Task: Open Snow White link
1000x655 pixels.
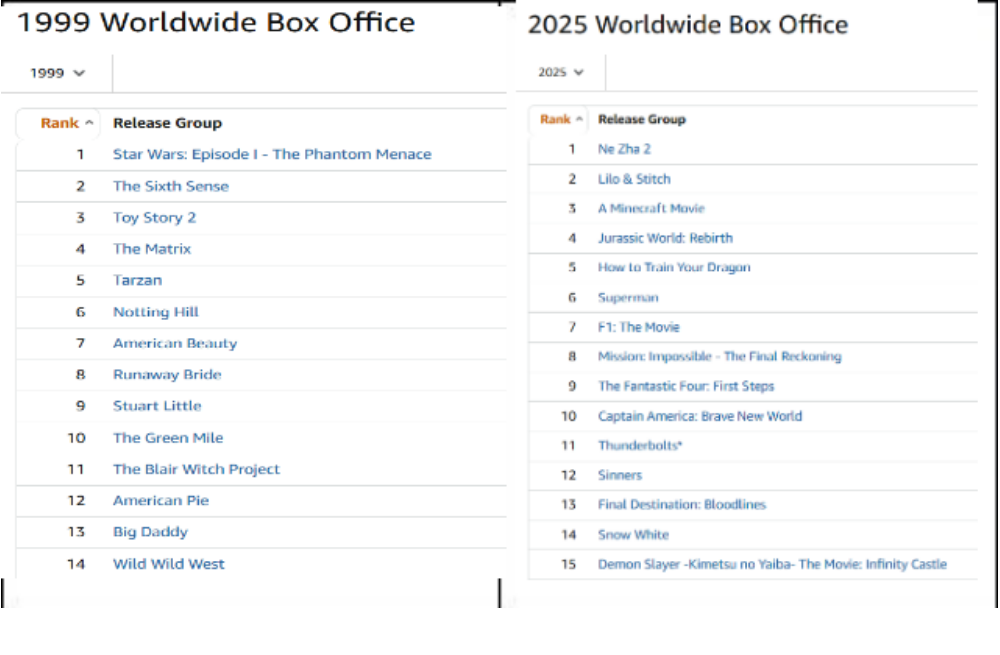Action: click(x=633, y=534)
